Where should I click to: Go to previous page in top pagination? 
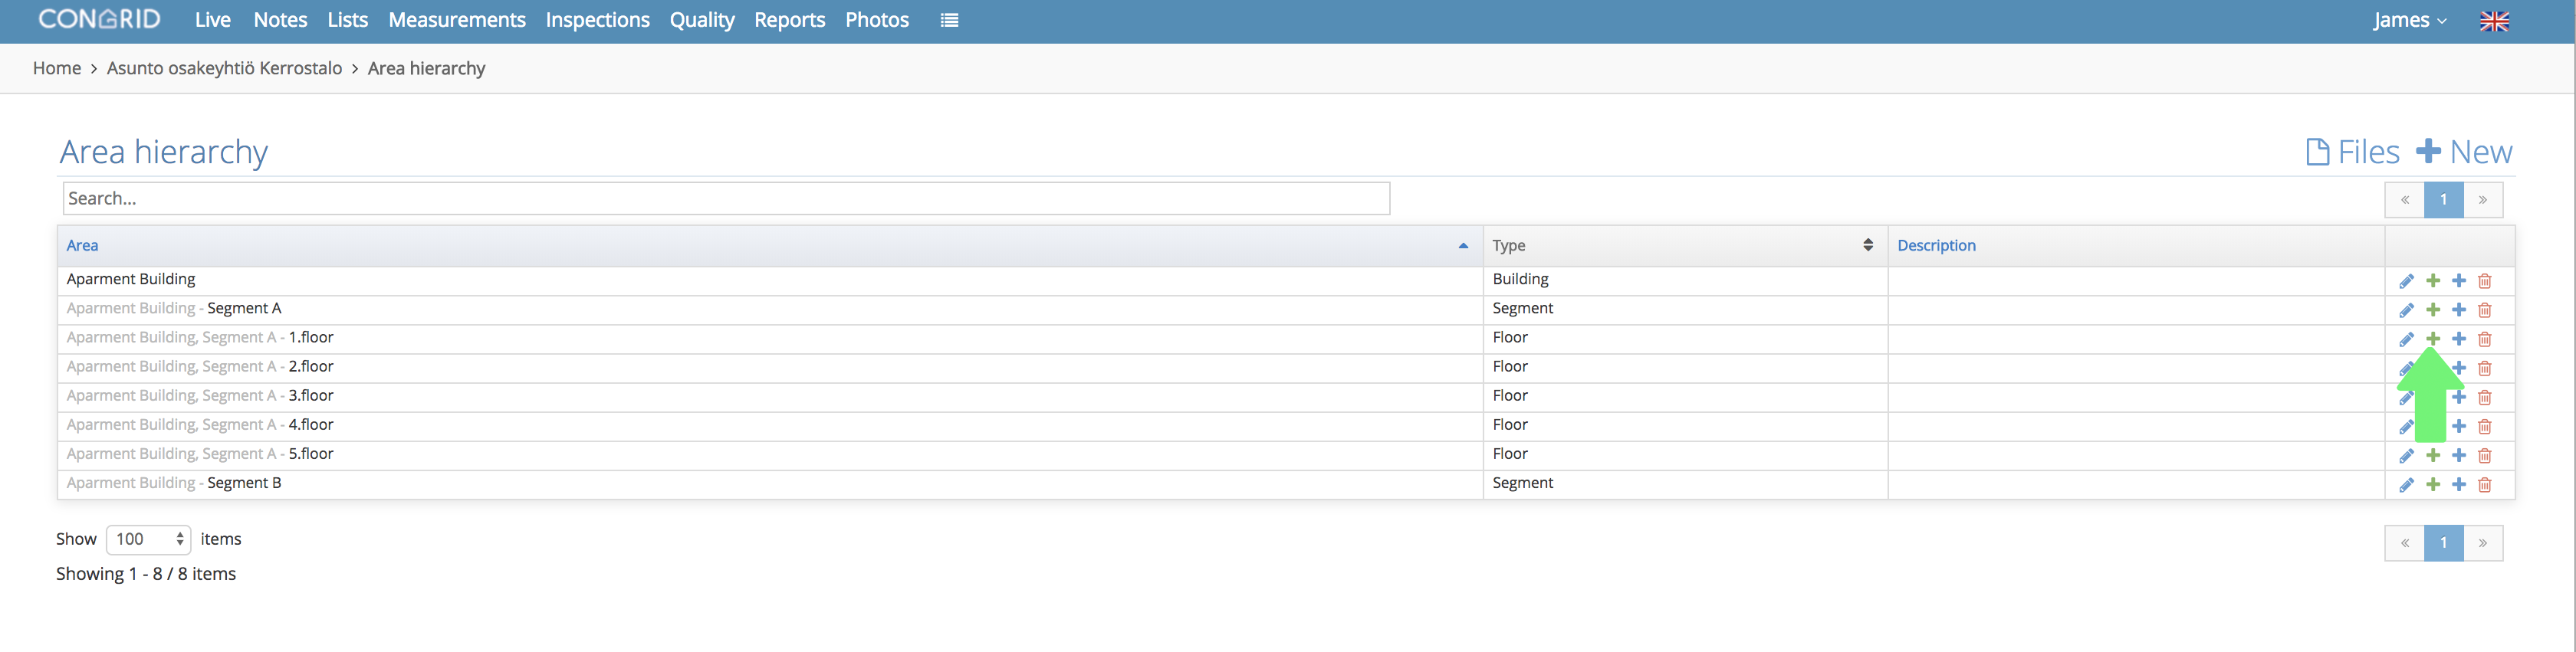(x=2405, y=200)
